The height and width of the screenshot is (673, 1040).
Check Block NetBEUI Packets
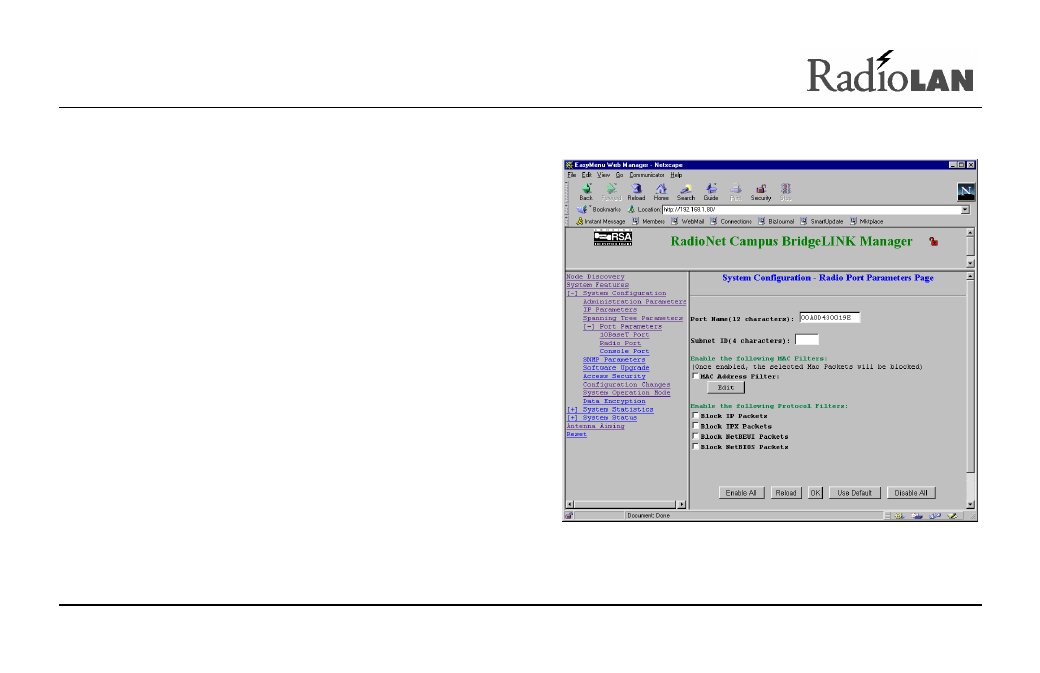(x=695, y=436)
